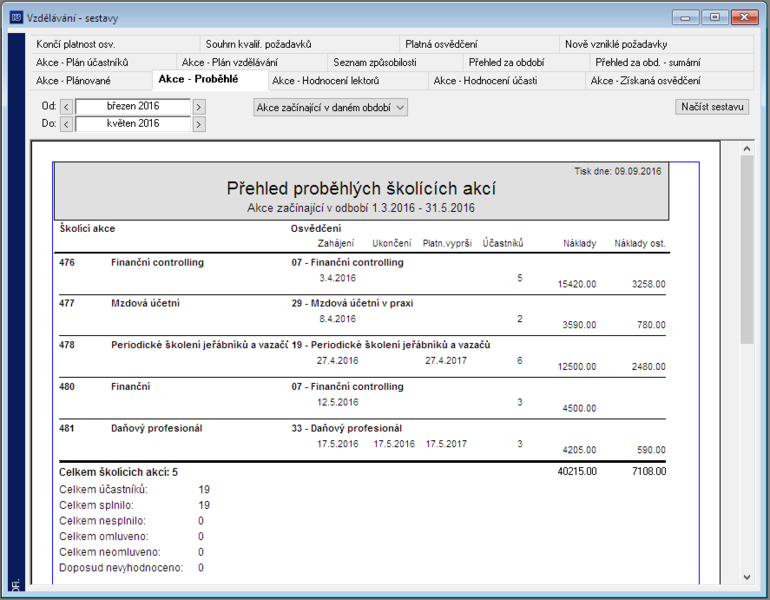770x600 pixels.
Task: Click the other costs value 3258.00
Action: (x=649, y=284)
